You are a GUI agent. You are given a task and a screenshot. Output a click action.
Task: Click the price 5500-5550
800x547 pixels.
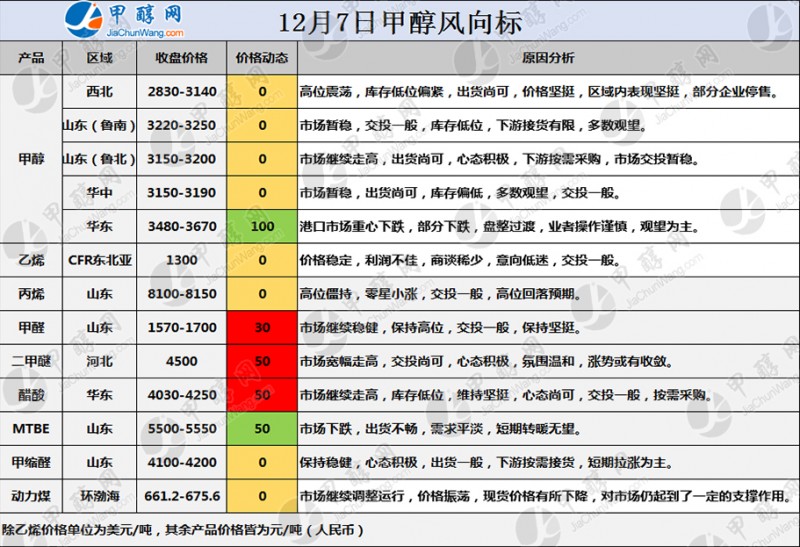tap(182, 429)
